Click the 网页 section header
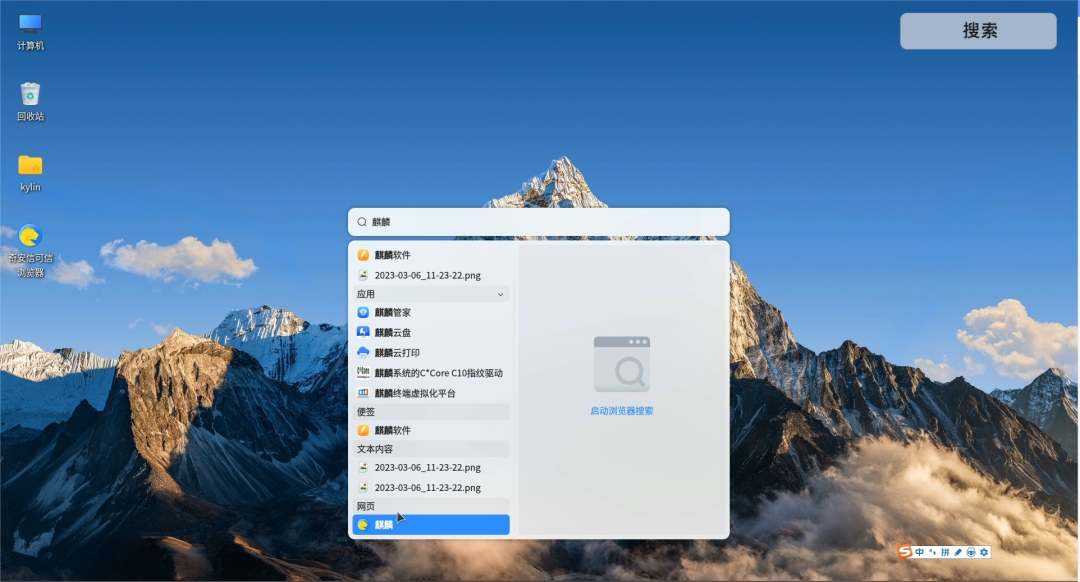This screenshot has height=582, width=1080. (431, 506)
